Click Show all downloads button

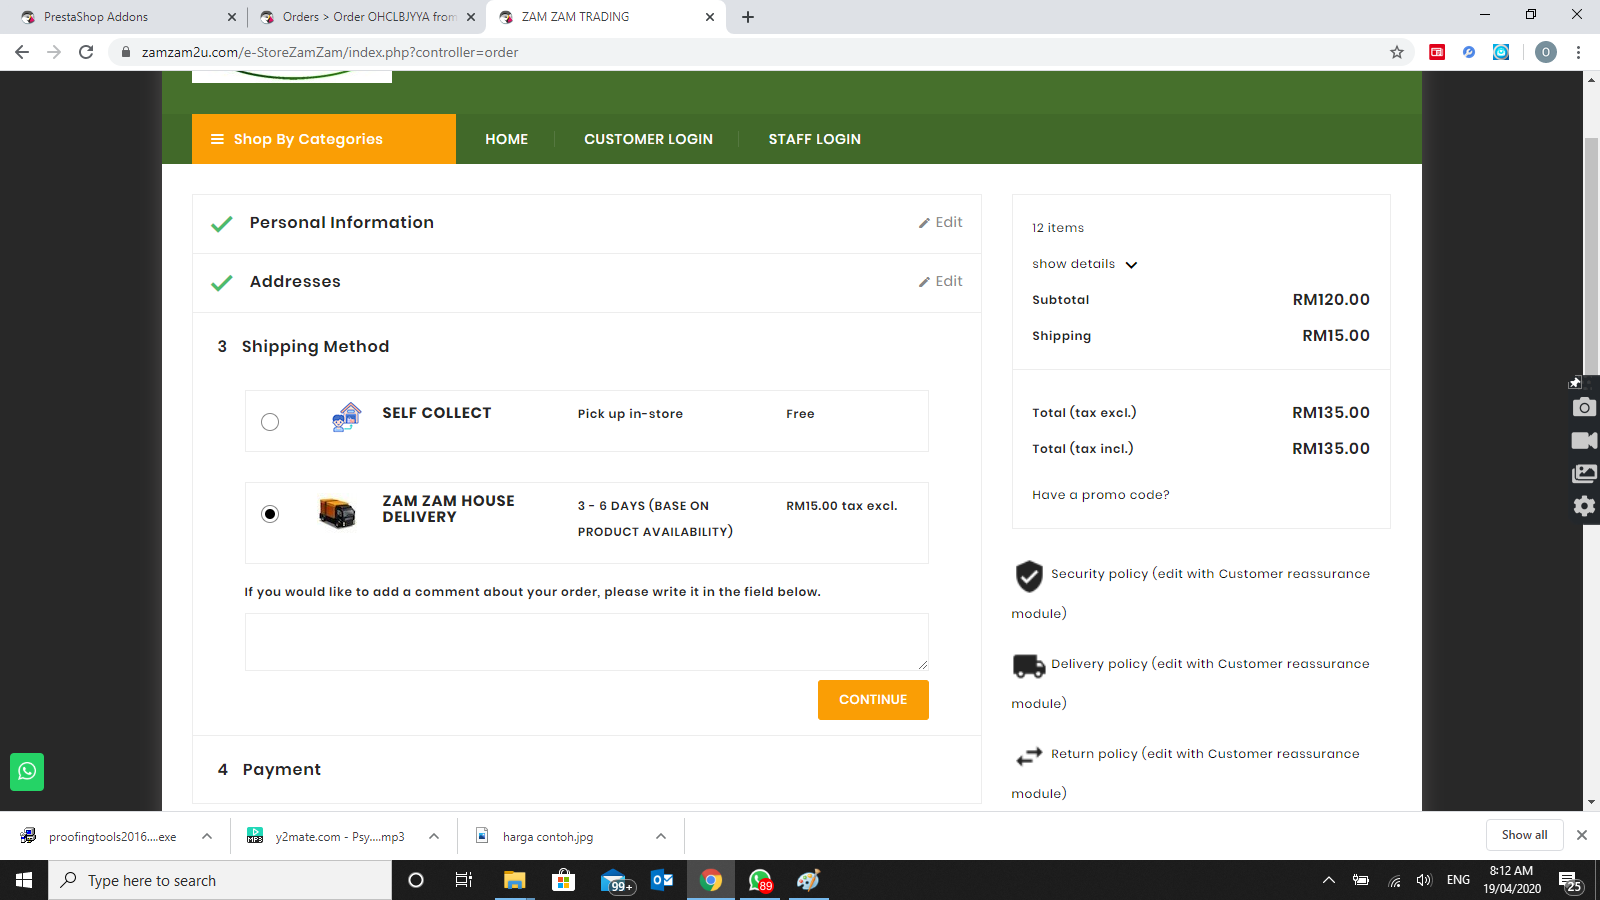(x=1524, y=836)
